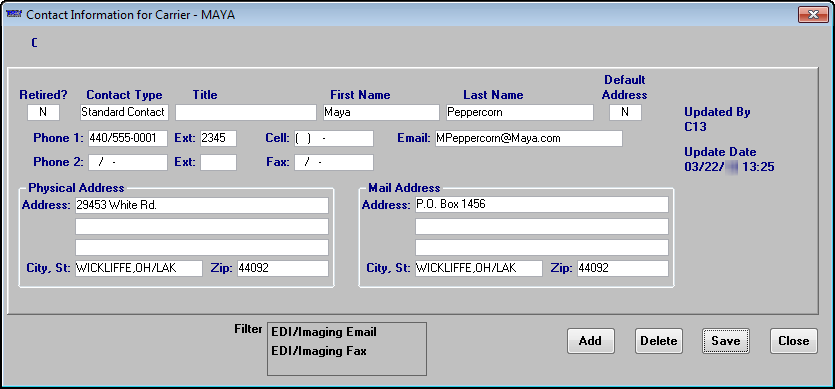Viewport: 835px width, 389px height.
Task: Click the Cell phone field
Action: pyautogui.click(x=334, y=139)
